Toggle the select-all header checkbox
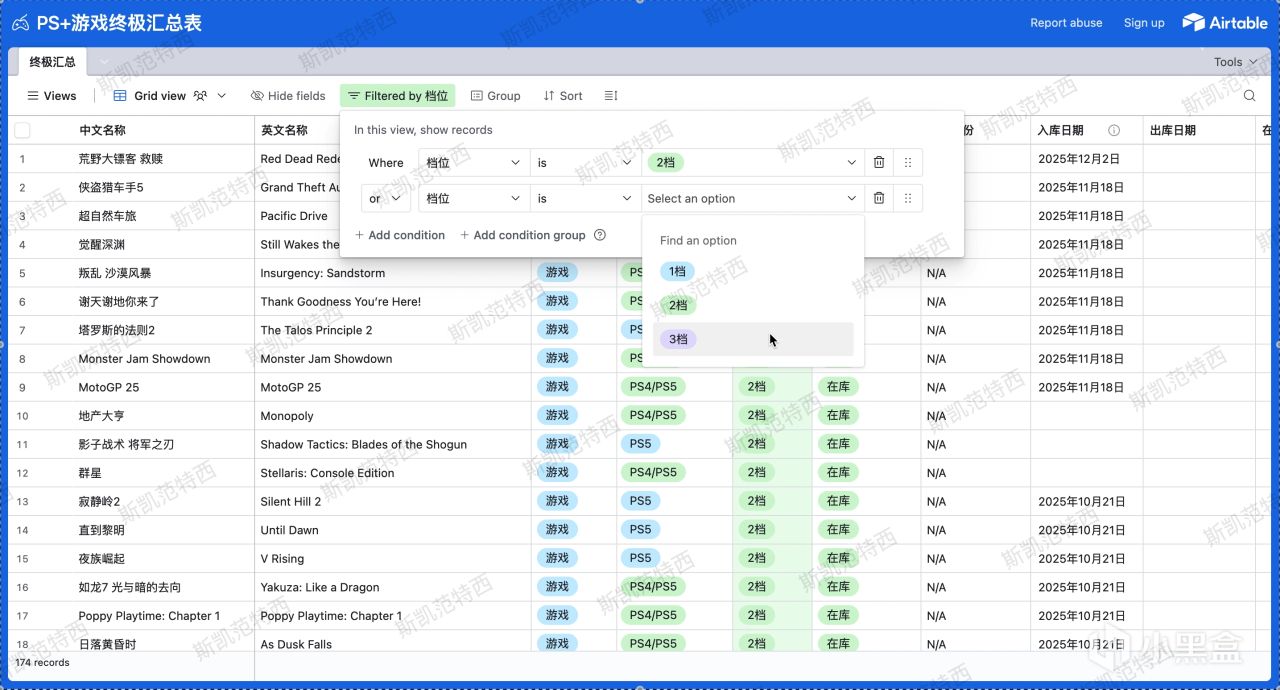The image size is (1280, 690). tap(22, 130)
